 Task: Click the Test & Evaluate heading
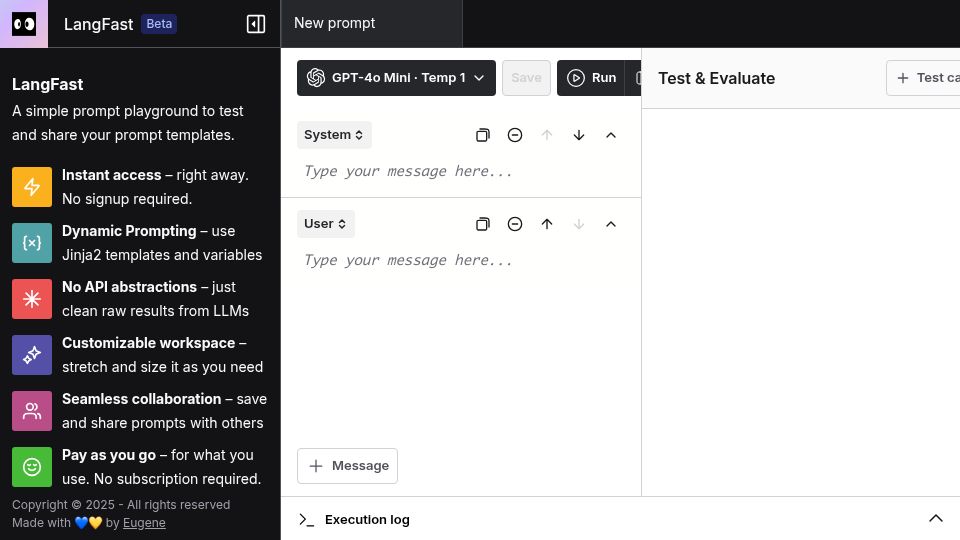[x=716, y=78]
